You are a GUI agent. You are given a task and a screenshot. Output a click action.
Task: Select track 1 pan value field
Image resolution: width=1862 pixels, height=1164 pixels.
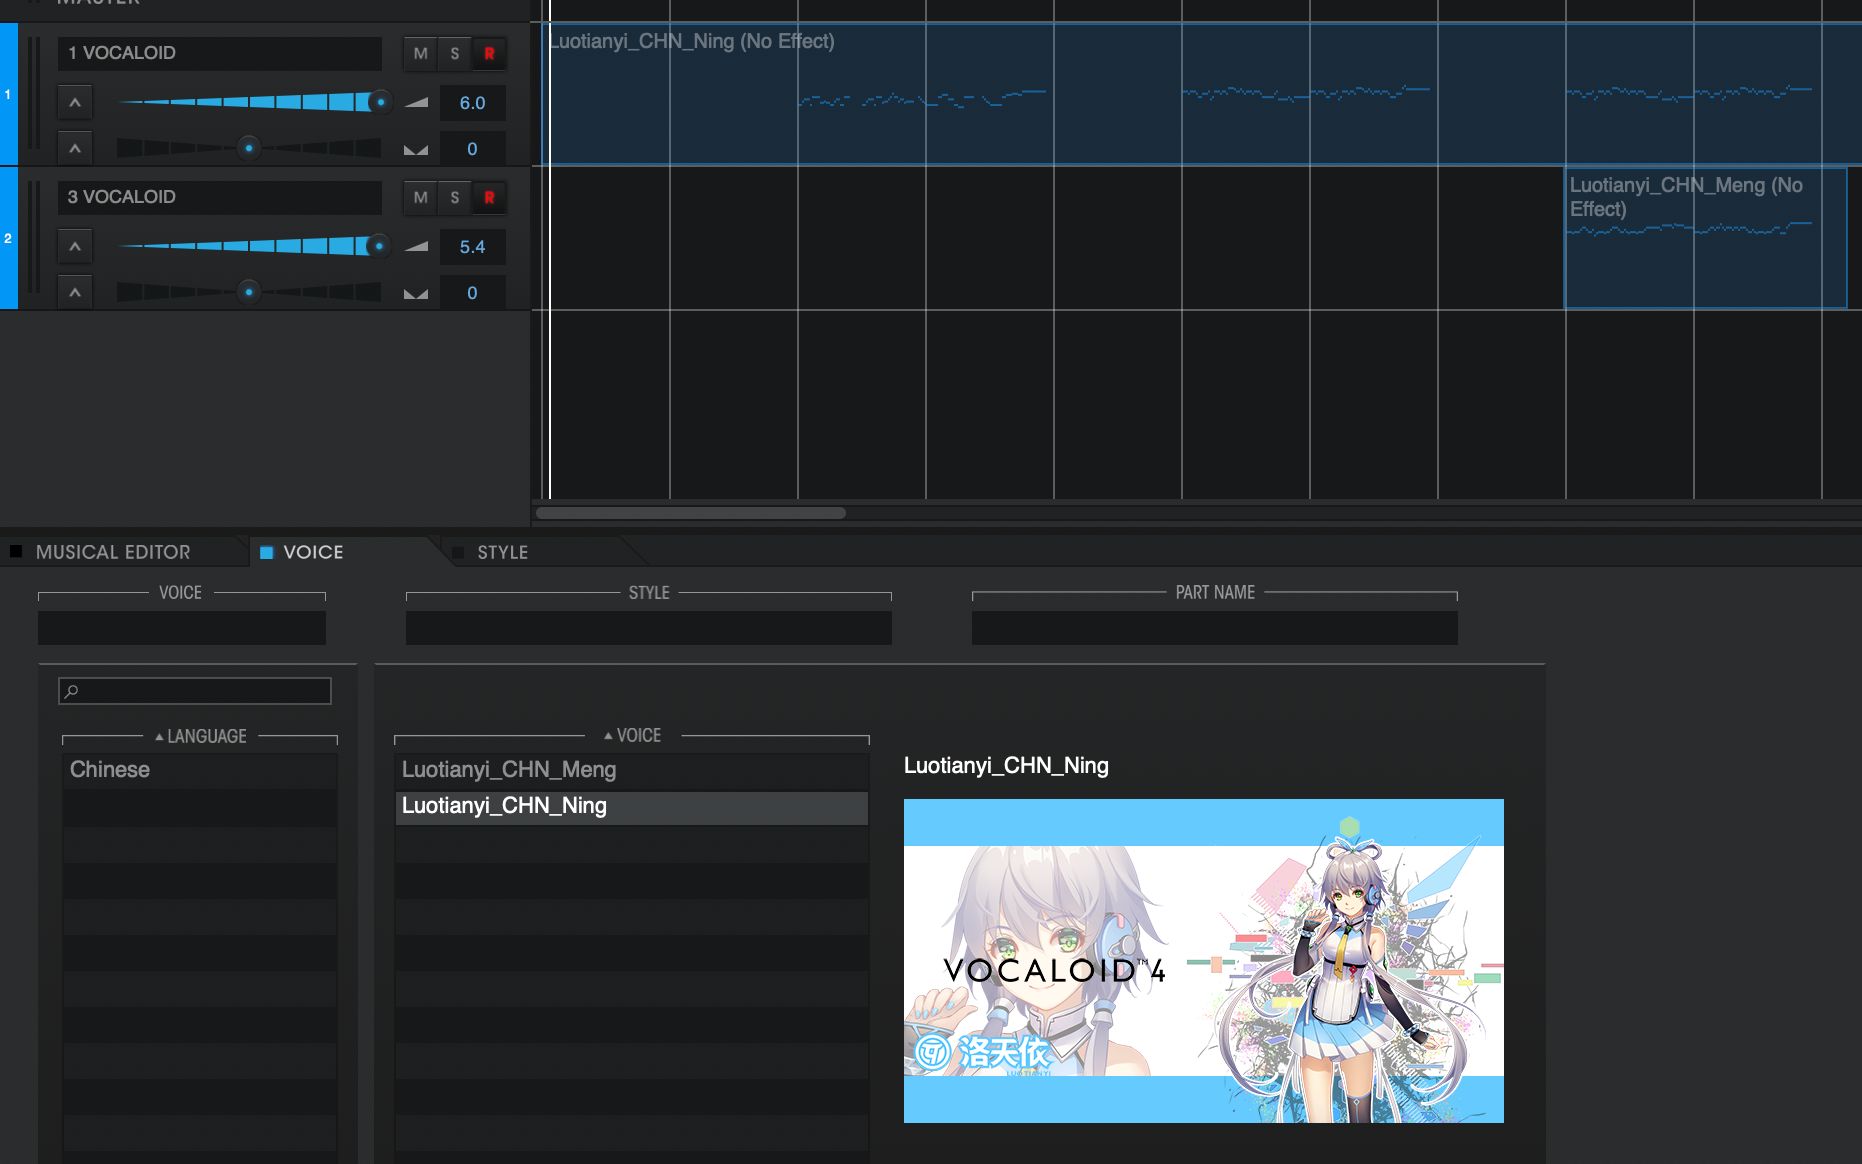coord(472,149)
